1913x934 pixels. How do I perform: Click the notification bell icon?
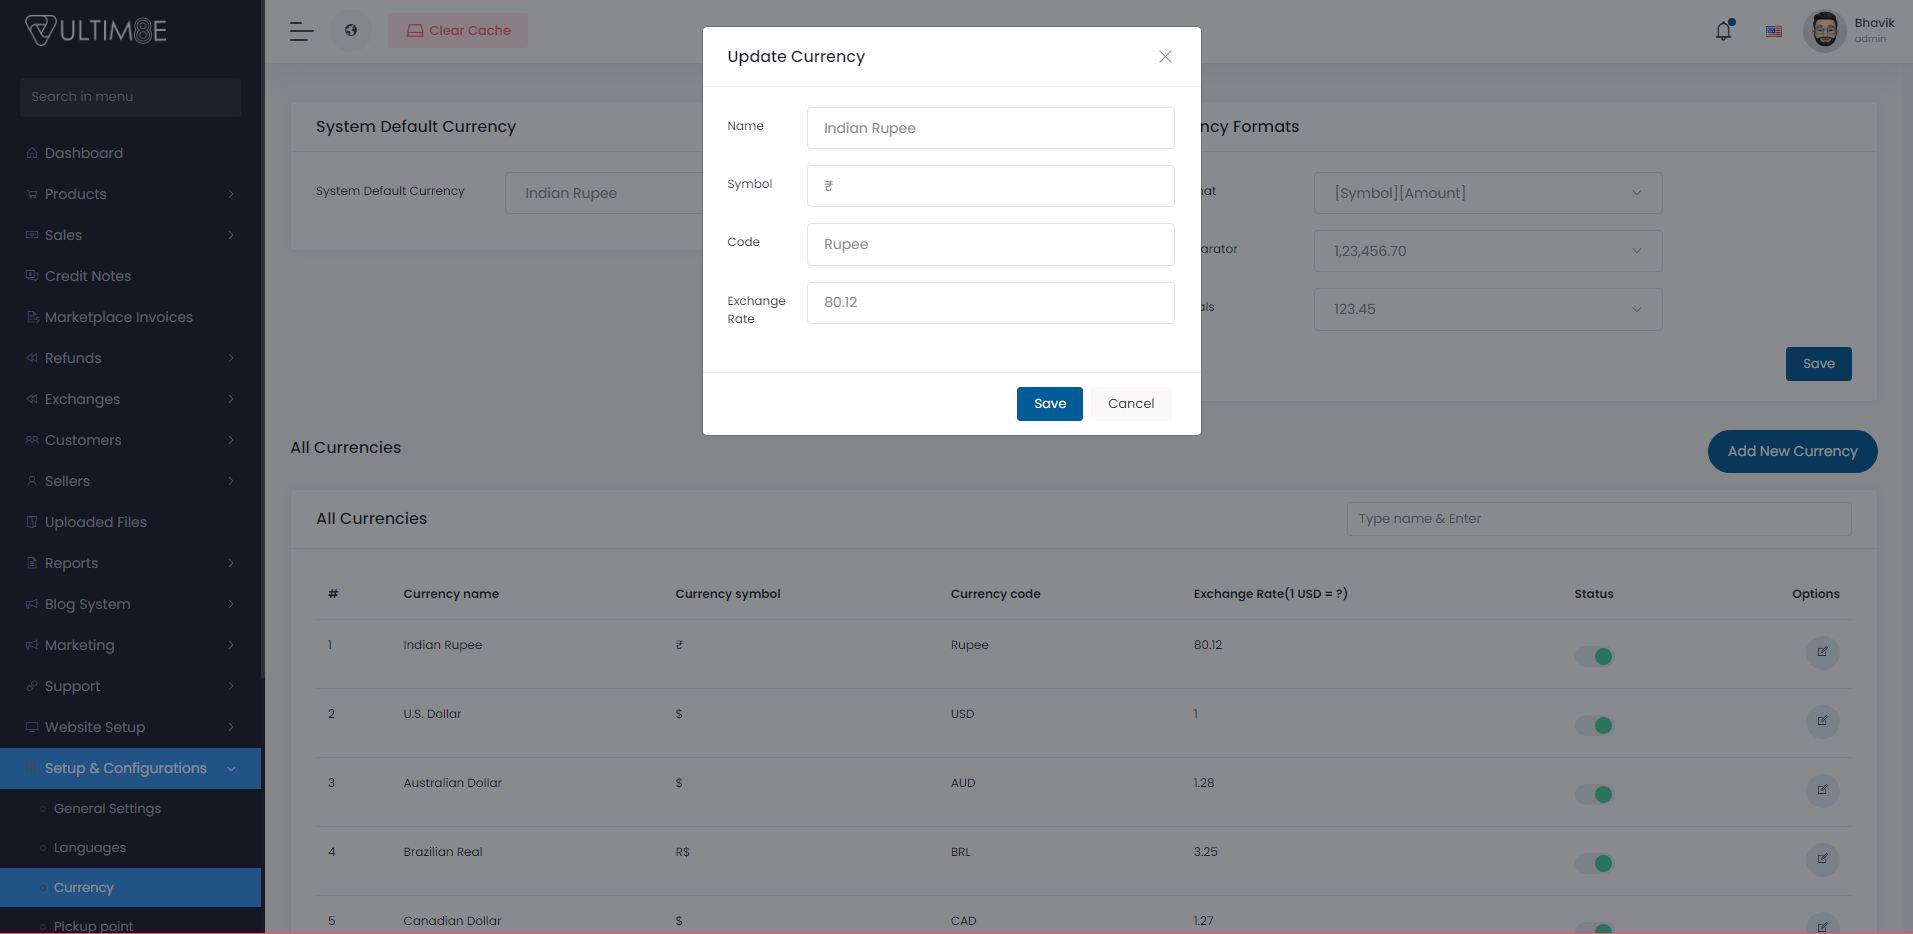(x=1723, y=31)
